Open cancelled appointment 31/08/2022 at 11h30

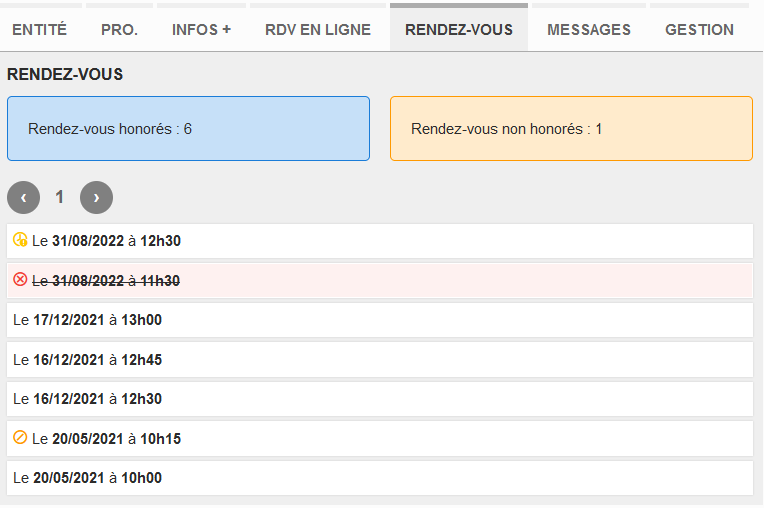[x=380, y=281]
